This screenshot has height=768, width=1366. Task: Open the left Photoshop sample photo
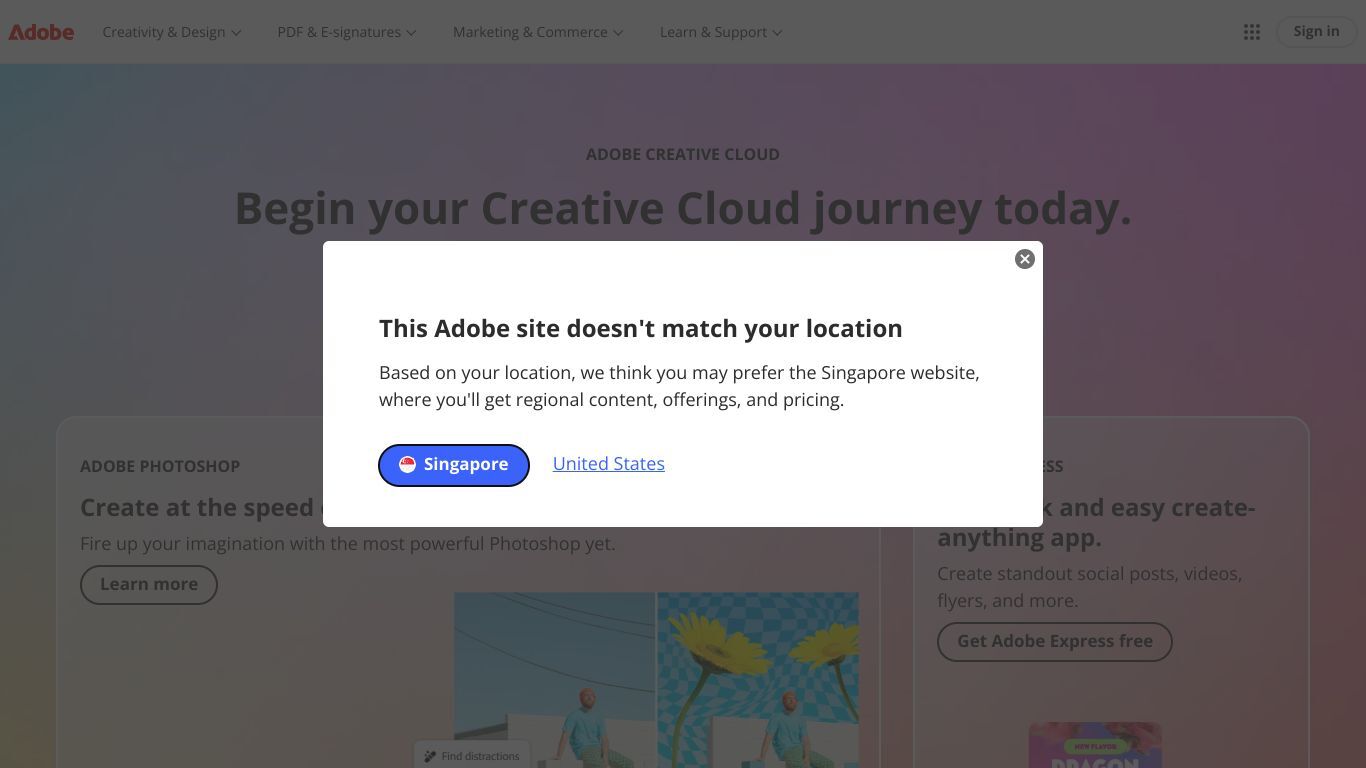tap(554, 680)
